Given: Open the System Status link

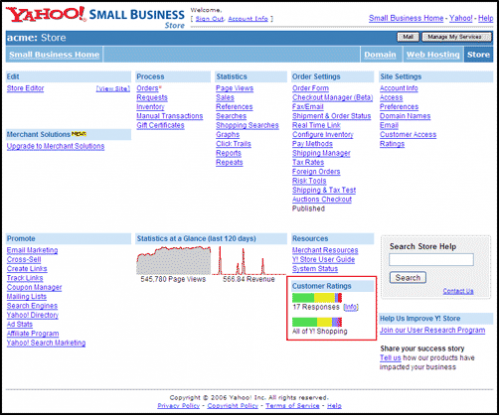Looking at the screenshot, I should tap(315, 269).
